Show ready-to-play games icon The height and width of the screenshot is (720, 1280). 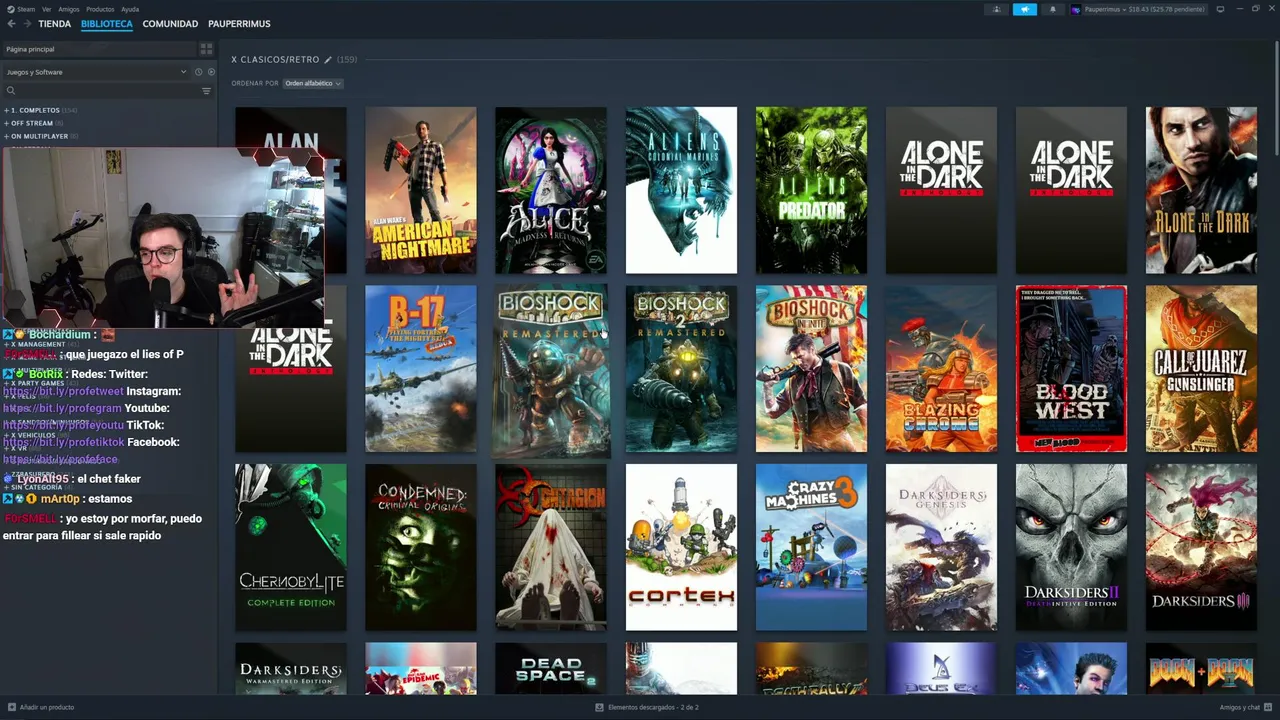[x=210, y=72]
